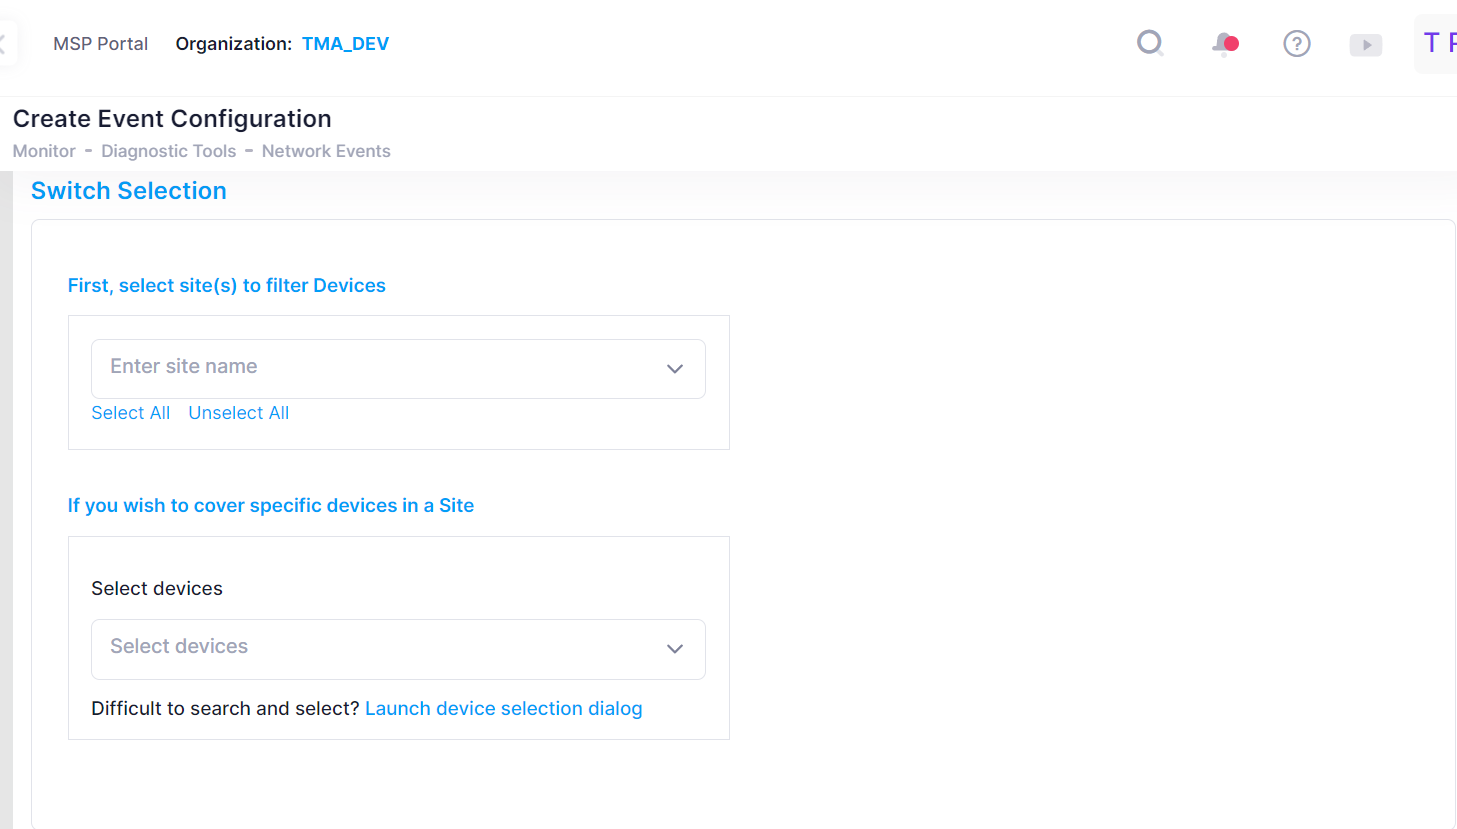The image size is (1457, 829).
Task: Click into the Enter site name field
Action: coord(370,367)
